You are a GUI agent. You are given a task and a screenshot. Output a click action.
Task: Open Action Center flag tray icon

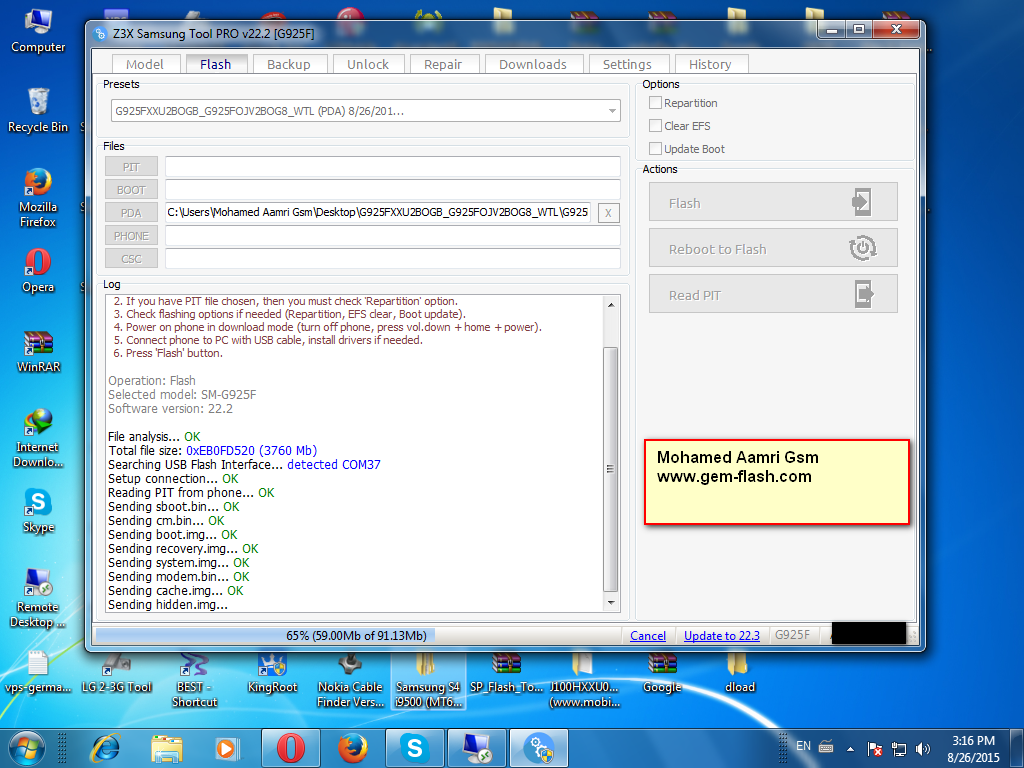pos(874,748)
